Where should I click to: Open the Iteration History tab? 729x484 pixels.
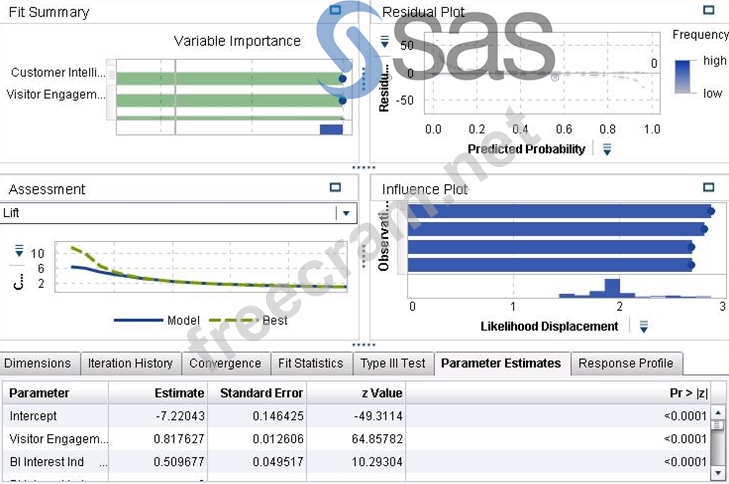click(x=130, y=364)
